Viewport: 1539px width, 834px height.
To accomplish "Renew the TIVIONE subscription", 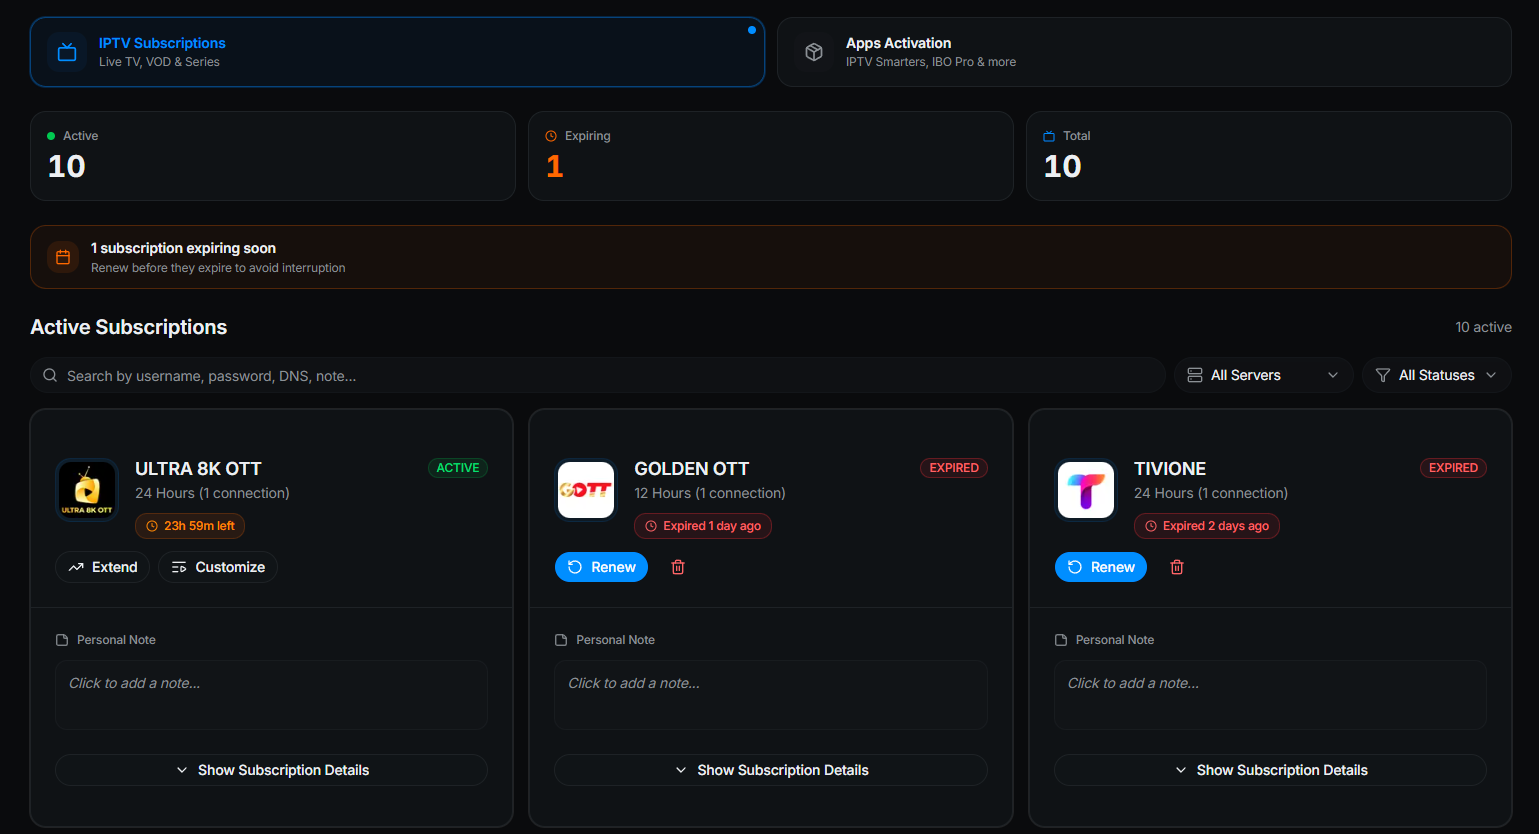I will [1100, 567].
